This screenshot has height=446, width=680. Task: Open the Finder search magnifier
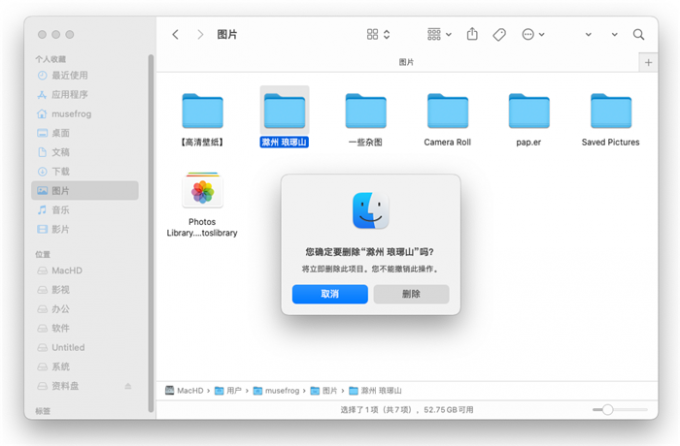(x=638, y=34)
